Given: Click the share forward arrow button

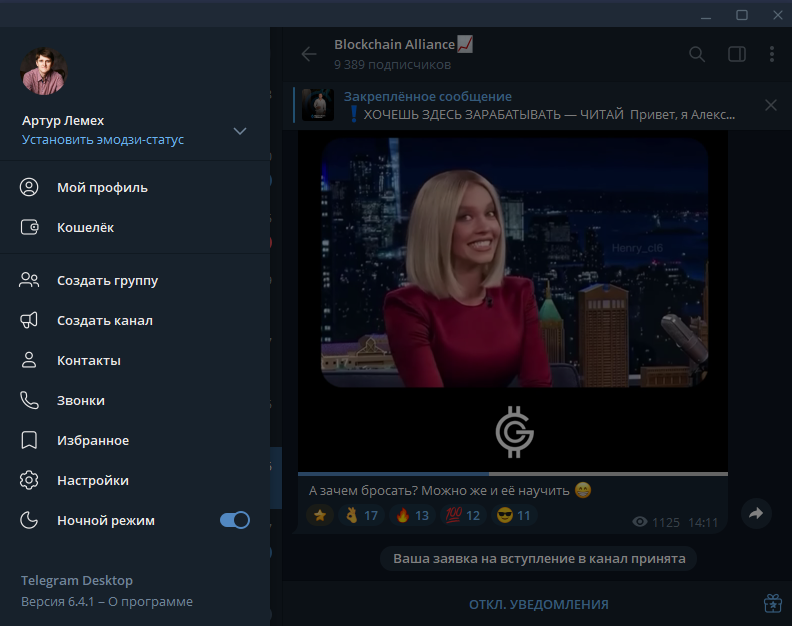Looking at the screenshot, I should (x=756, y=514).
